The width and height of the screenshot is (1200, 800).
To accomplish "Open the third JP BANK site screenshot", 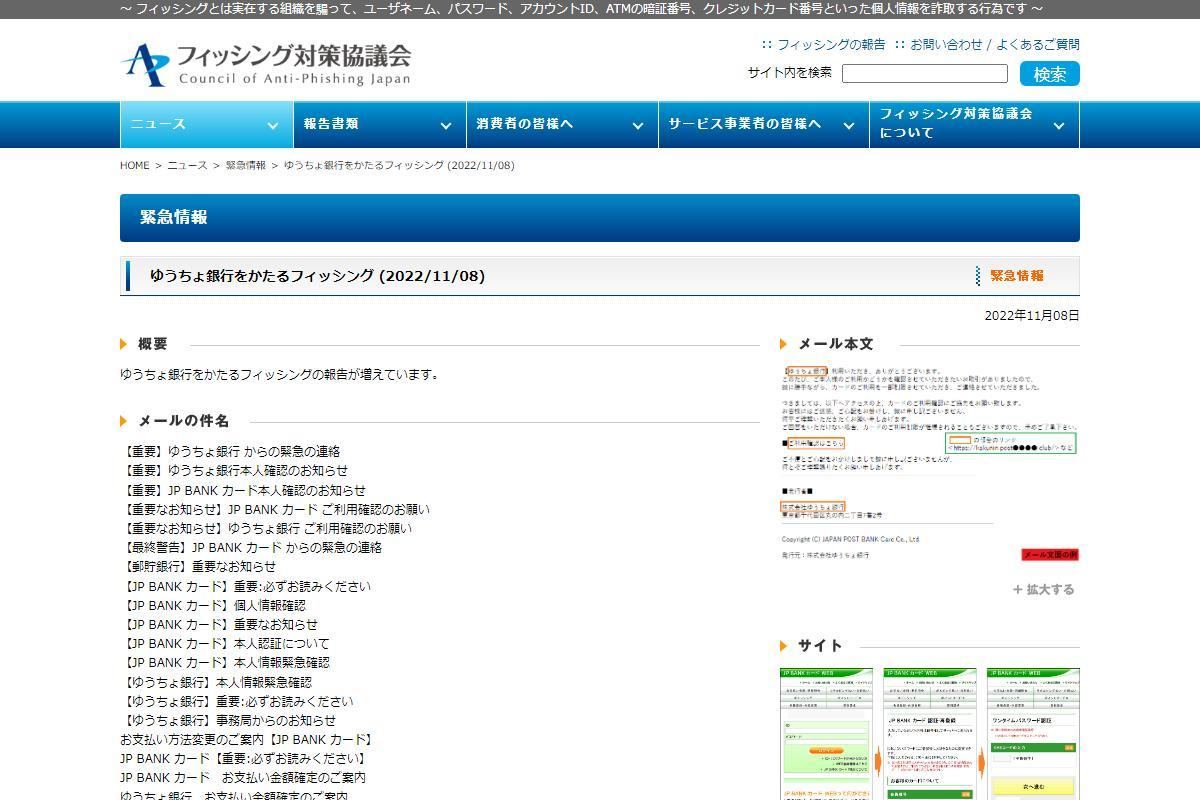I will 1033,734.
